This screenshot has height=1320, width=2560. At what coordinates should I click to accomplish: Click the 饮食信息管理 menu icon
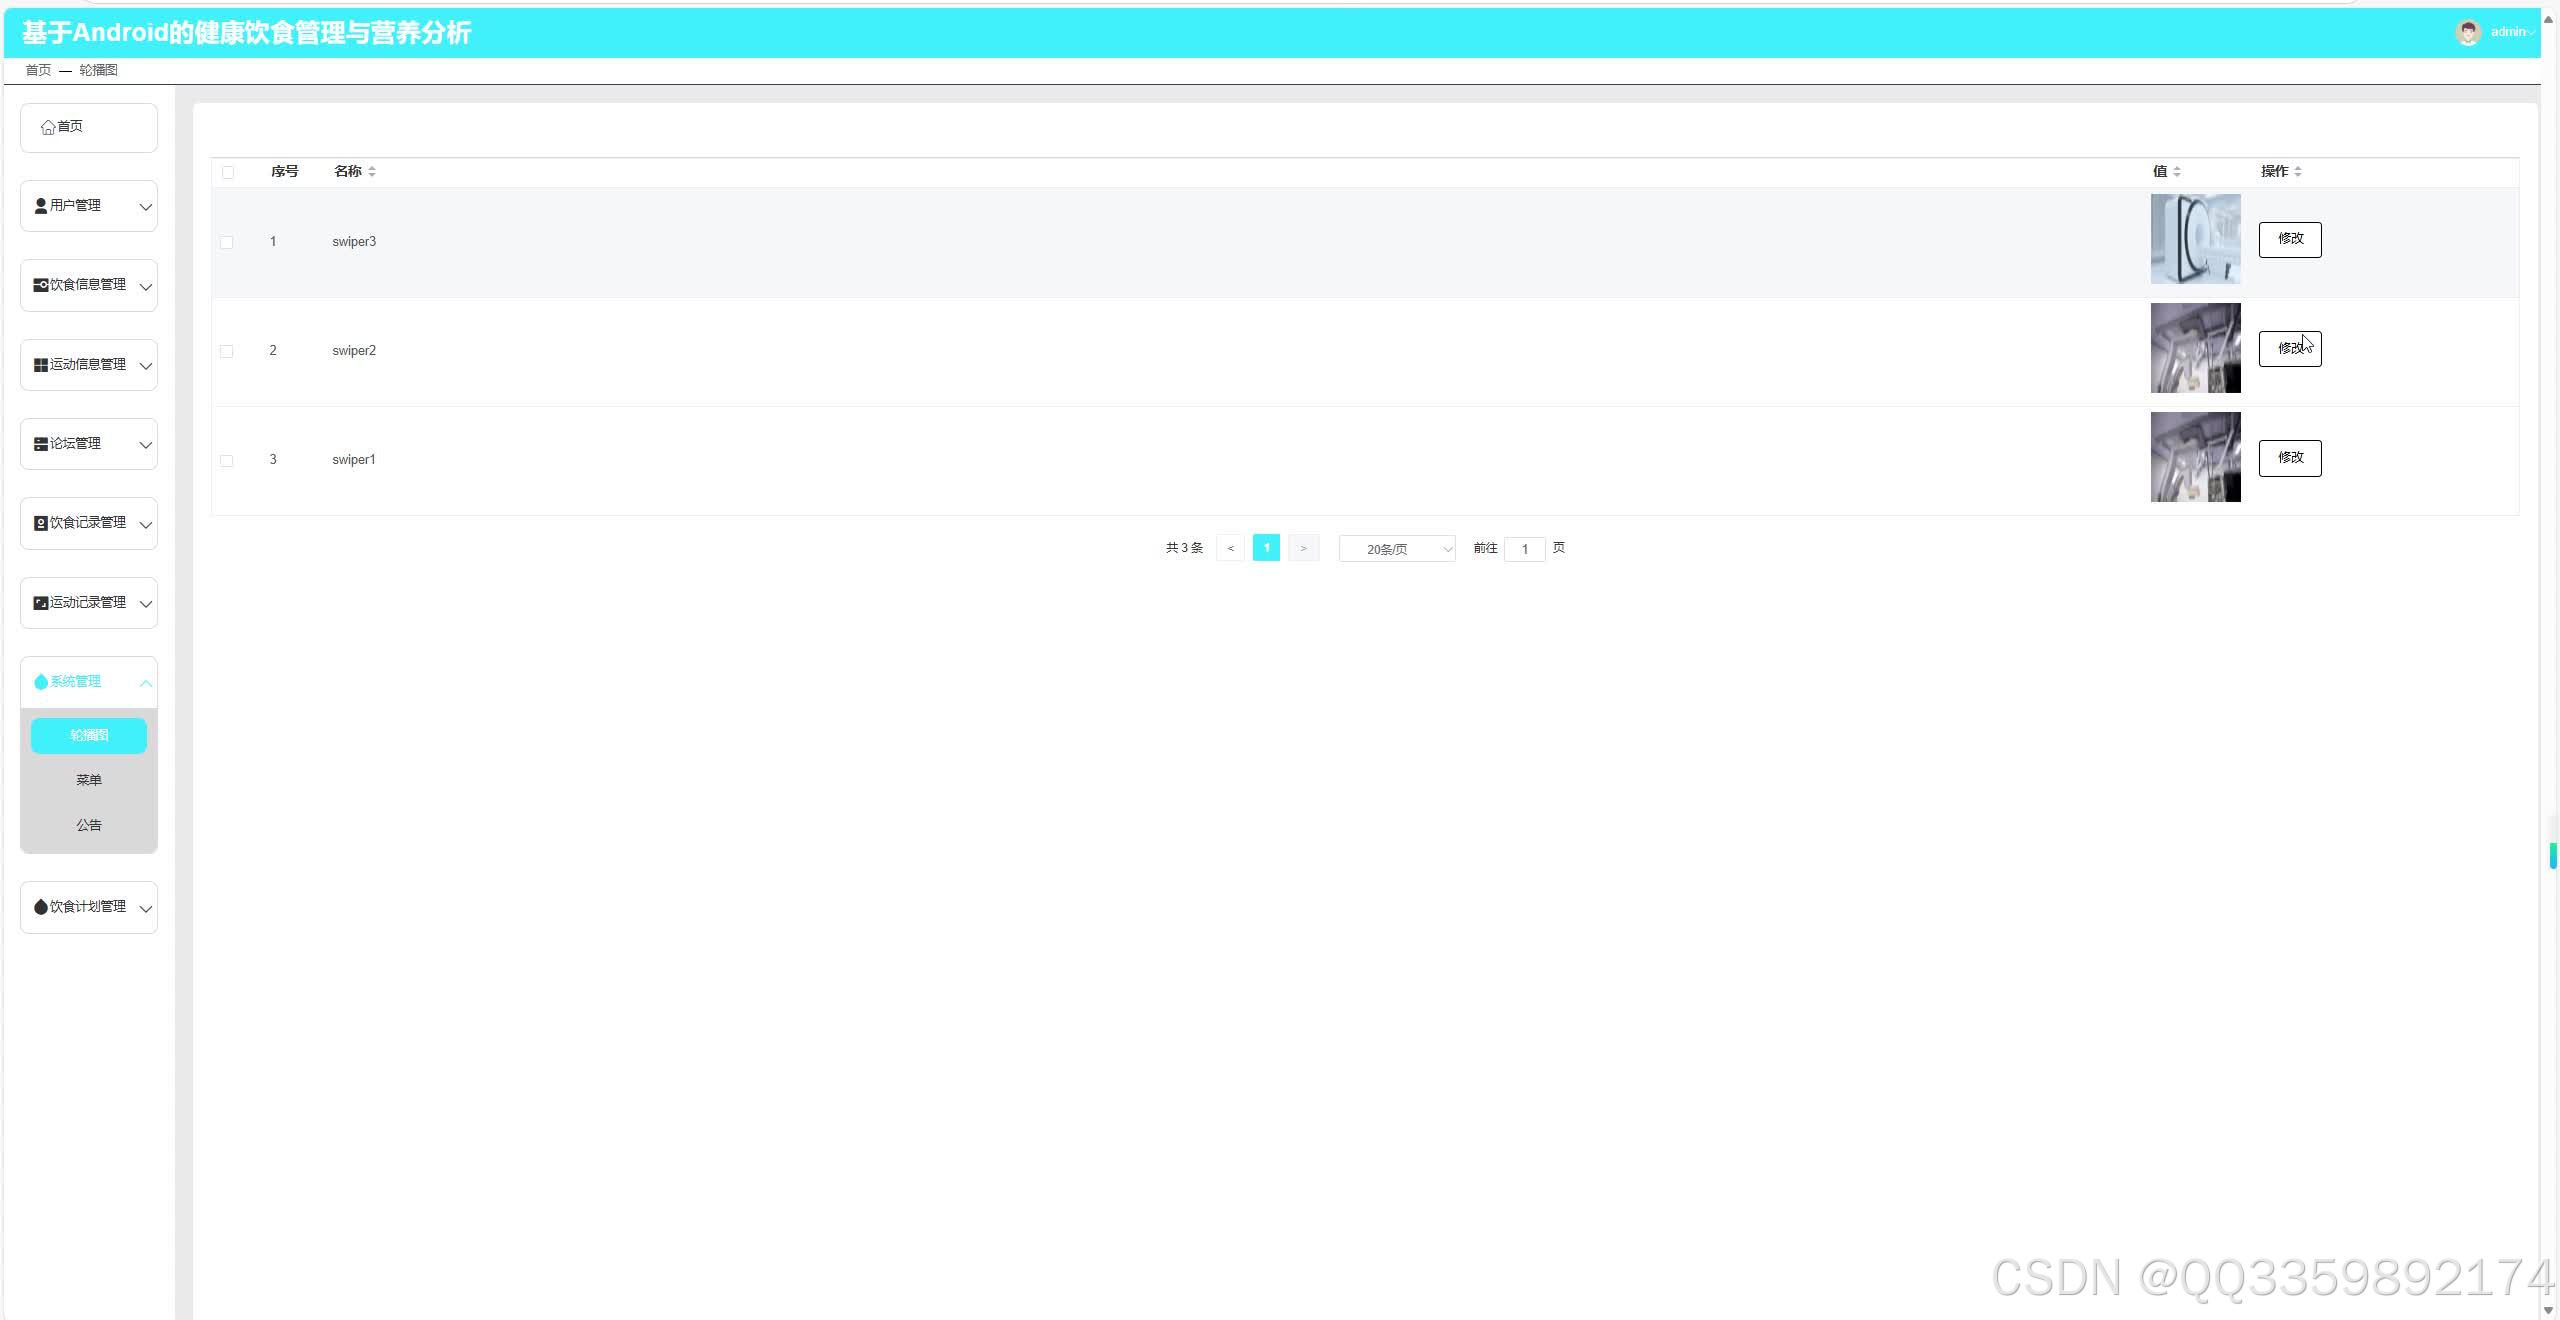[40, 285]
